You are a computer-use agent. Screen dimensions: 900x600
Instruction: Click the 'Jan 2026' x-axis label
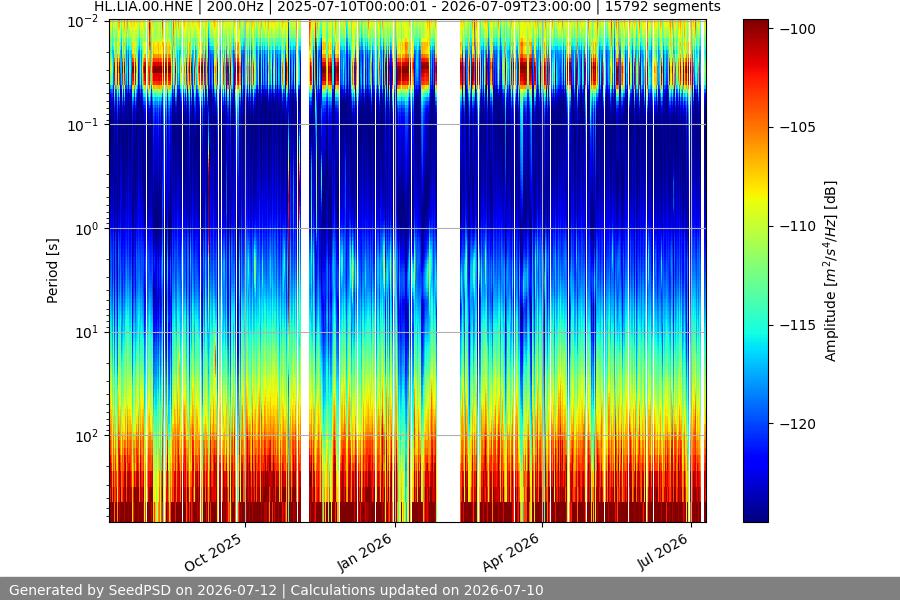(364, 552)
